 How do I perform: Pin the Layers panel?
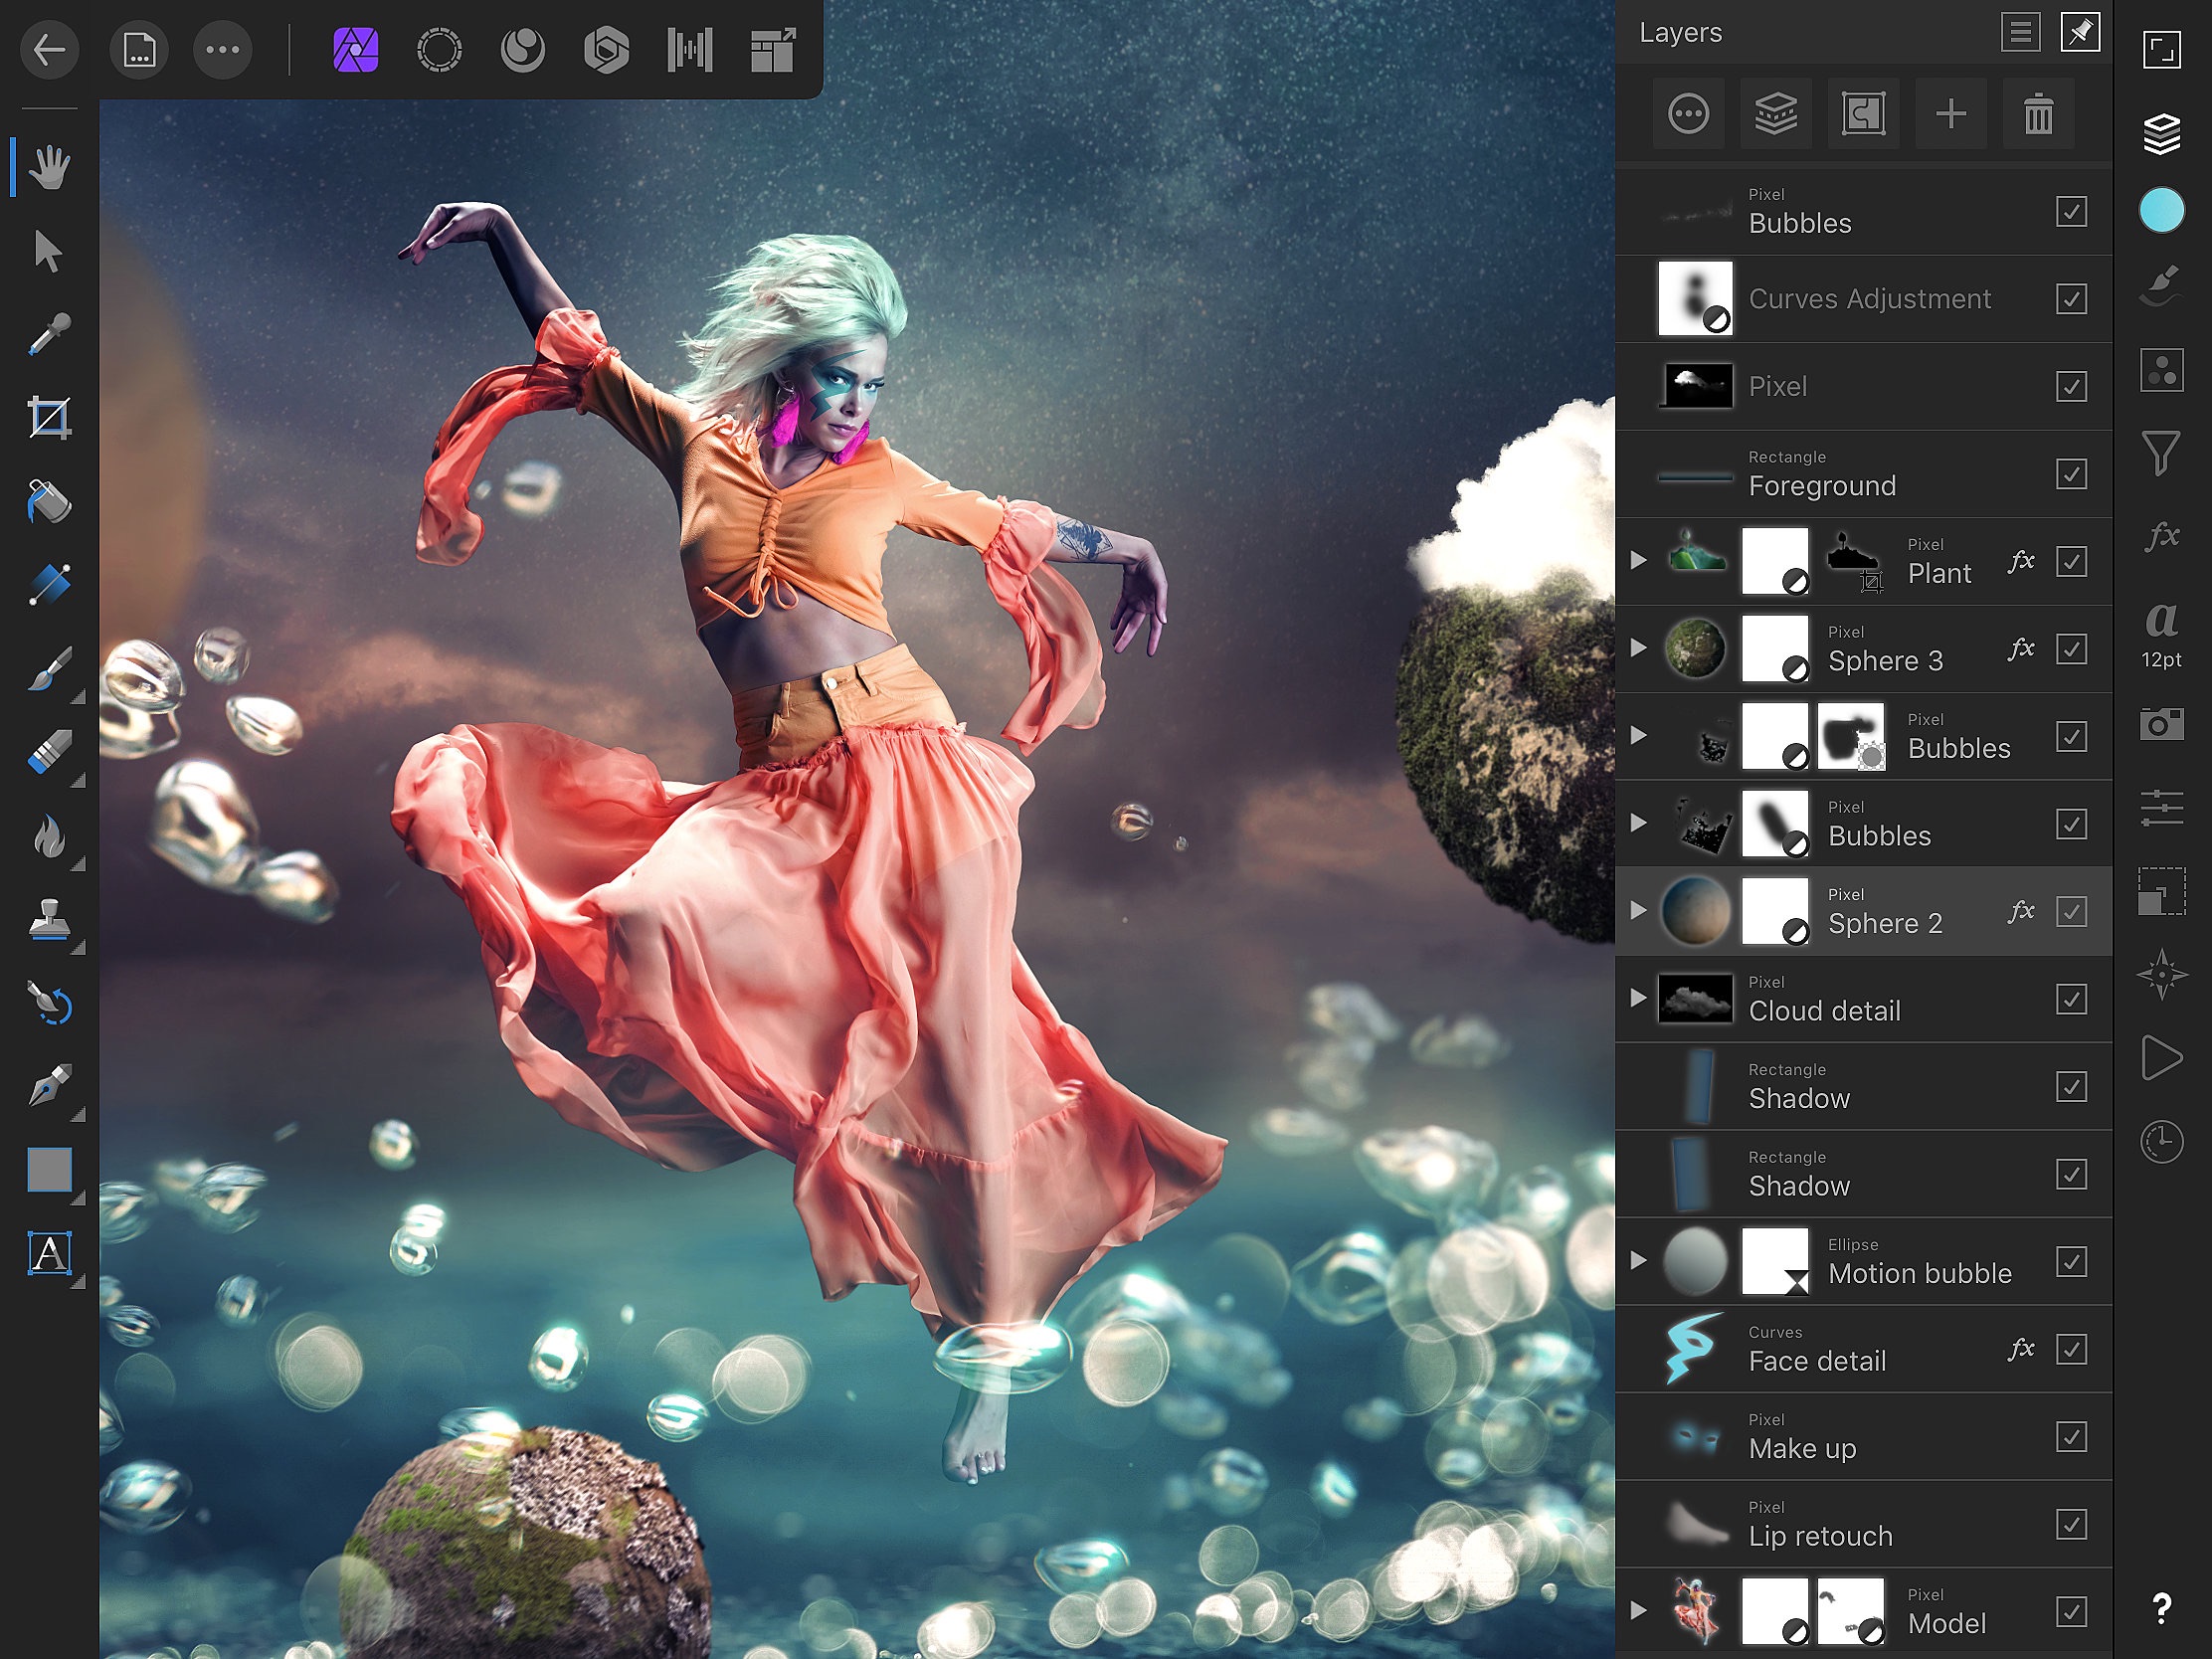coord(2080,32)
